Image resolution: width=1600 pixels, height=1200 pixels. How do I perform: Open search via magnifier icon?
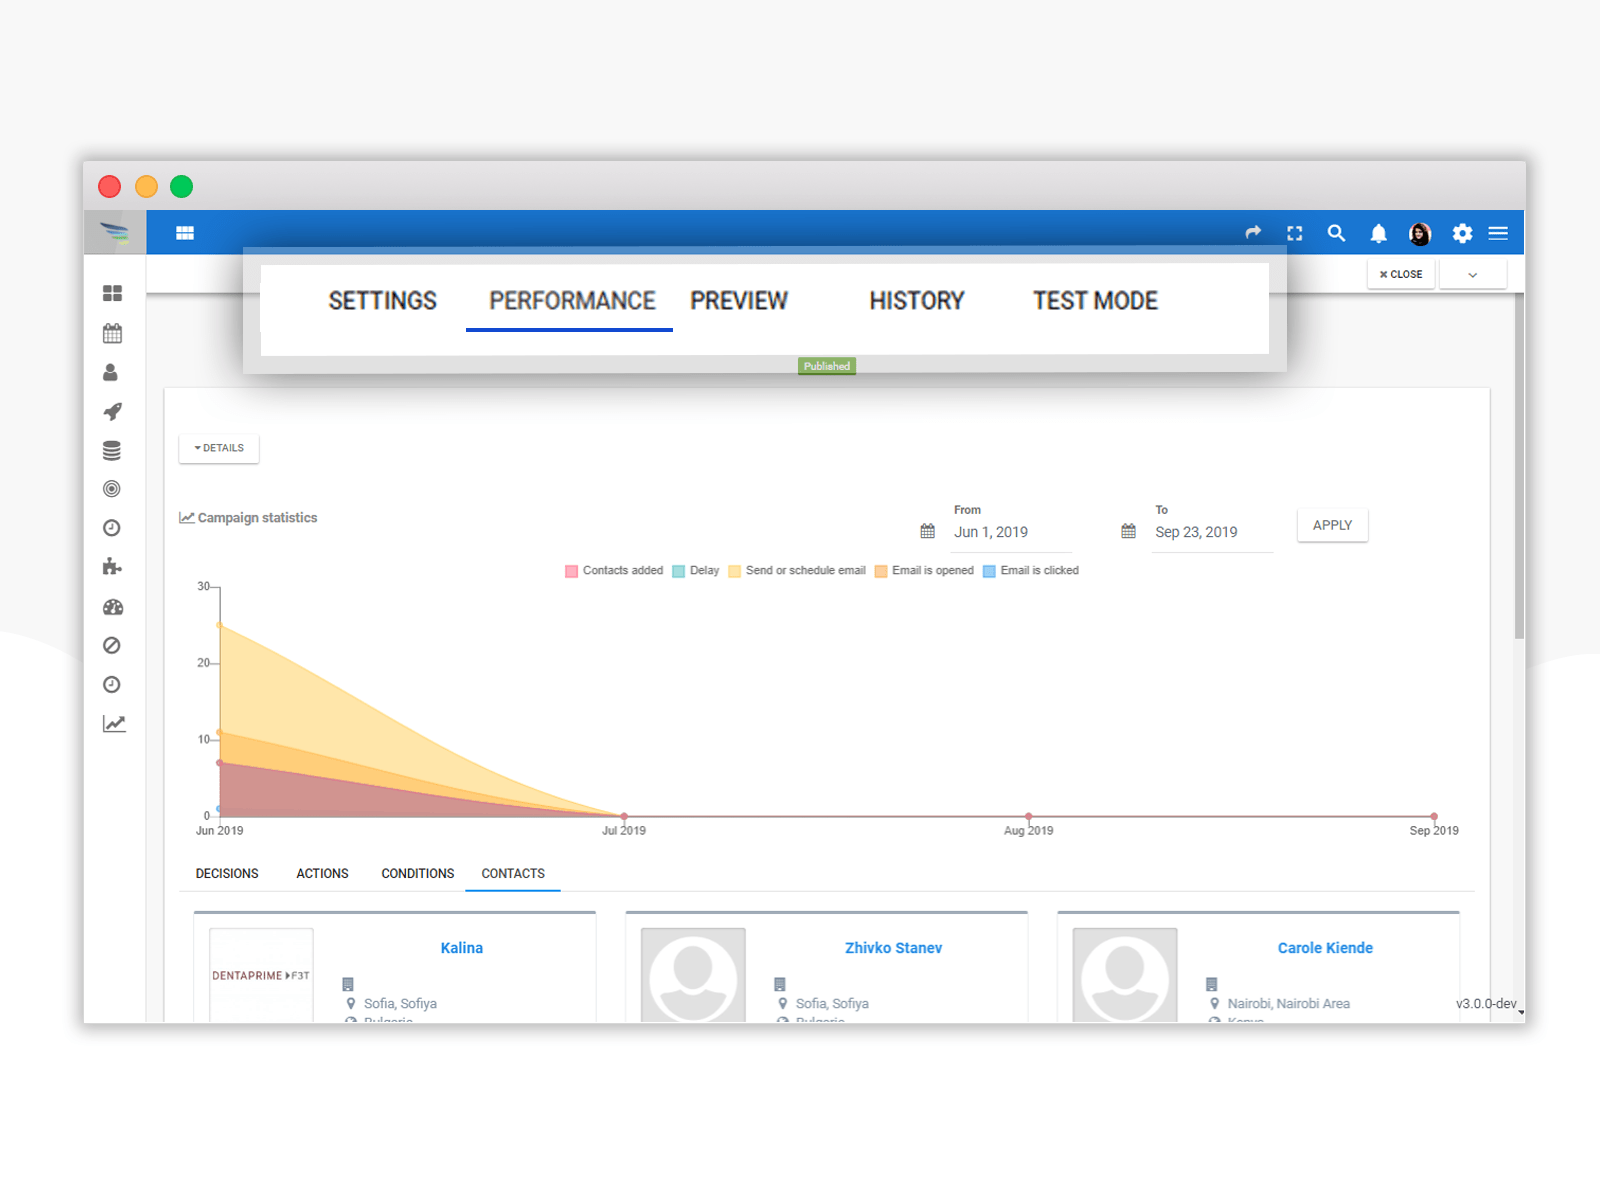(1336, 233)
